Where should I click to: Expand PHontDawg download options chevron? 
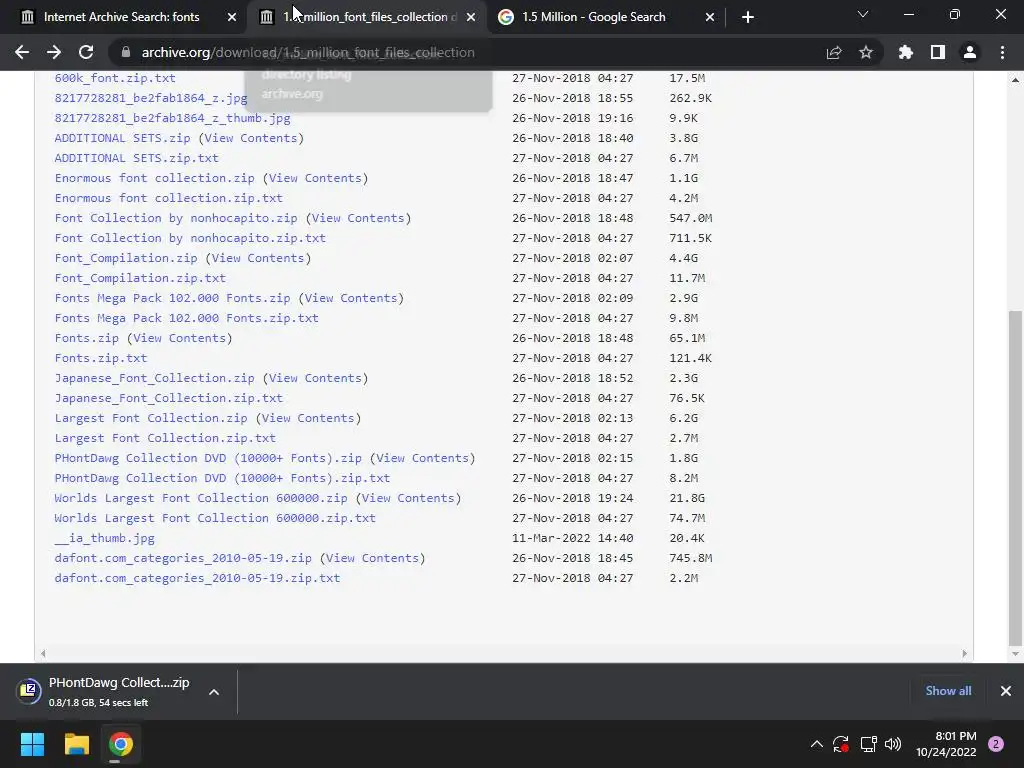tap(214, 692)
